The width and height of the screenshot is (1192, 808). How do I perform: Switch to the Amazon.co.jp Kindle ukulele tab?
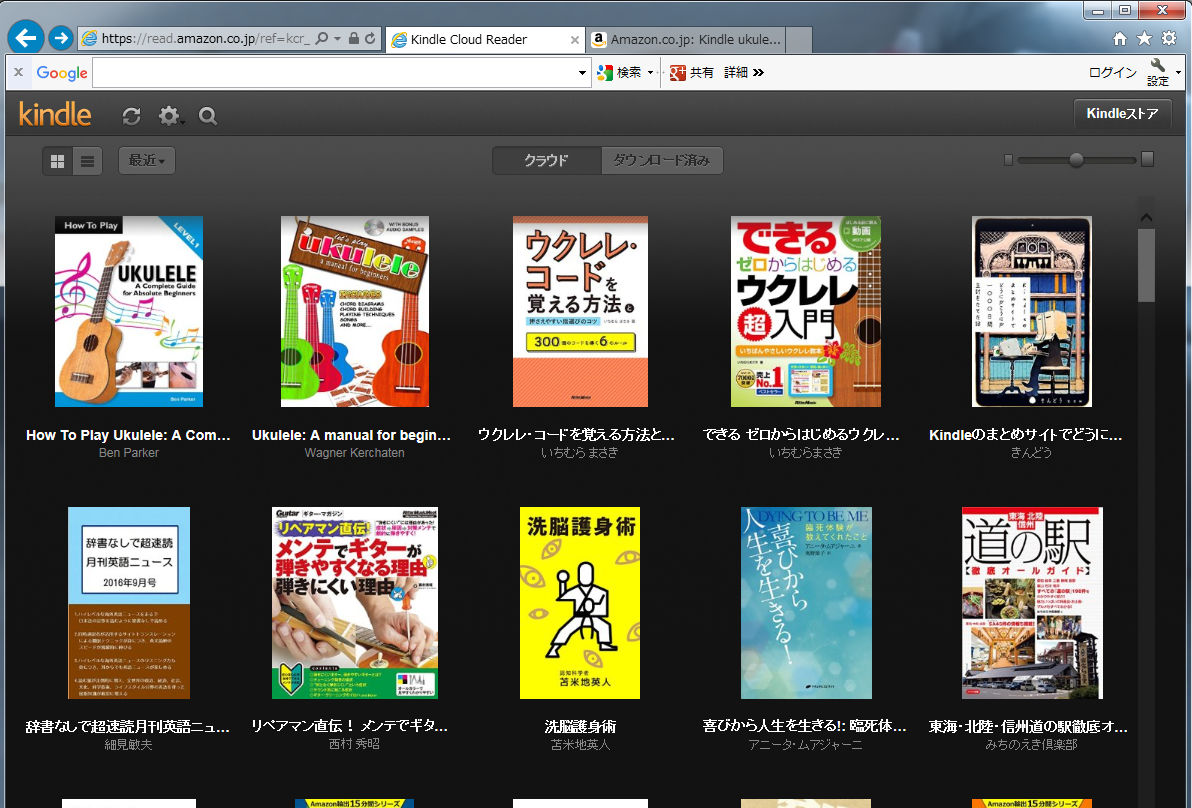pos(686,40)
